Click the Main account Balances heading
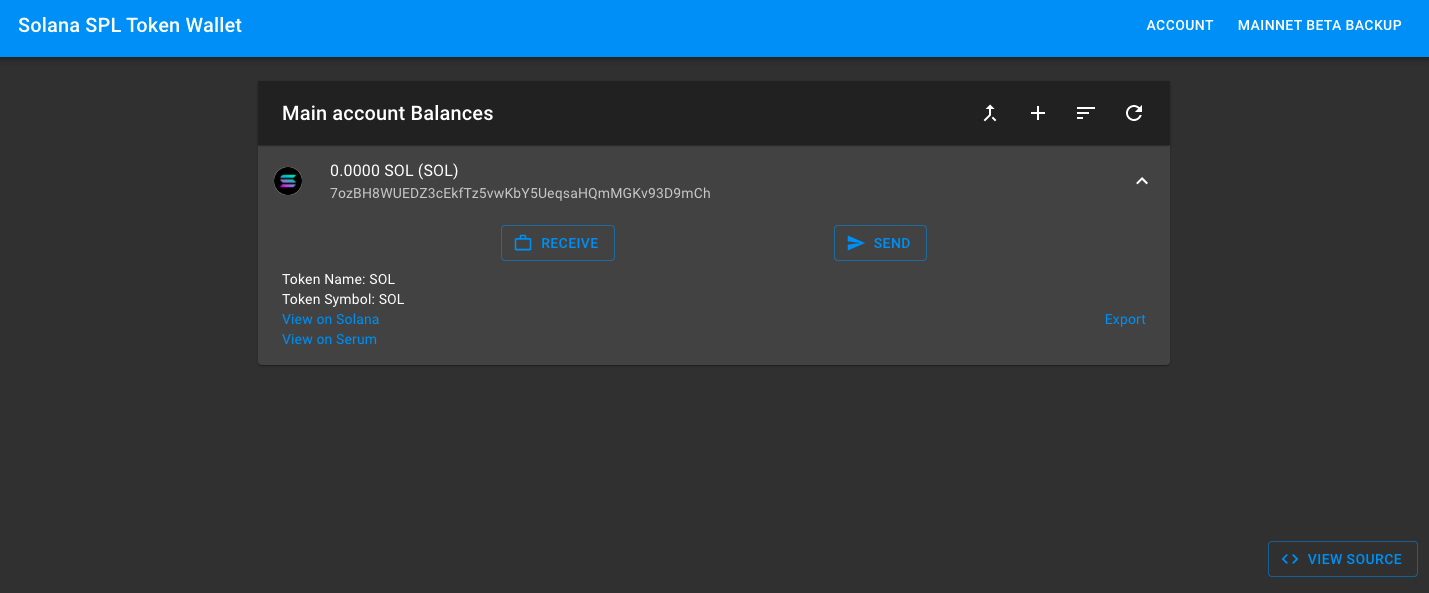The width and height of the screenshot is (1429, 593). pyautogui.click(x=388, y=113)
